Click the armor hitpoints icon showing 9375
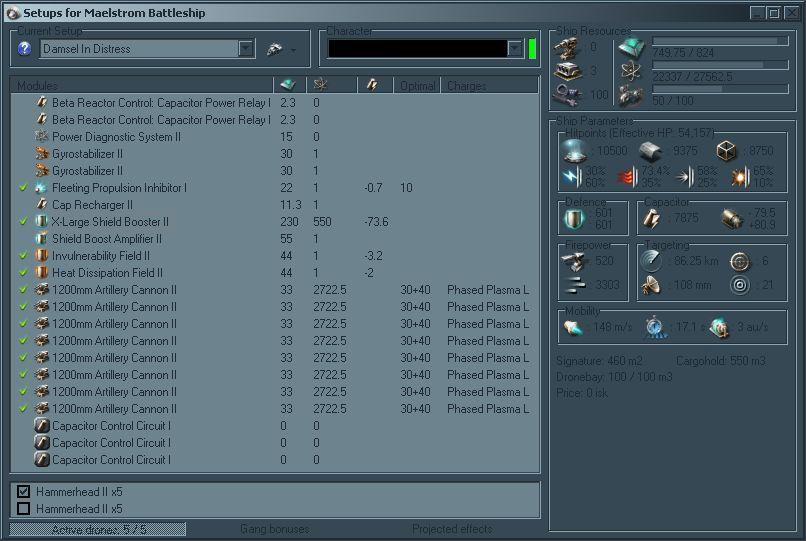Viewport: 806px width, 541px height. tap(650, 151)
